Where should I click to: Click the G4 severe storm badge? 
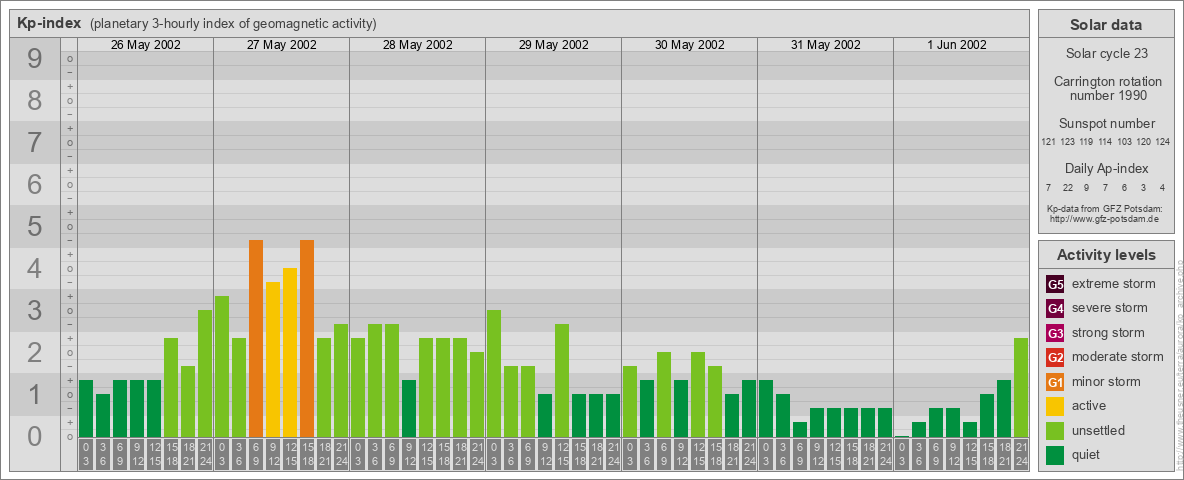1055,309
